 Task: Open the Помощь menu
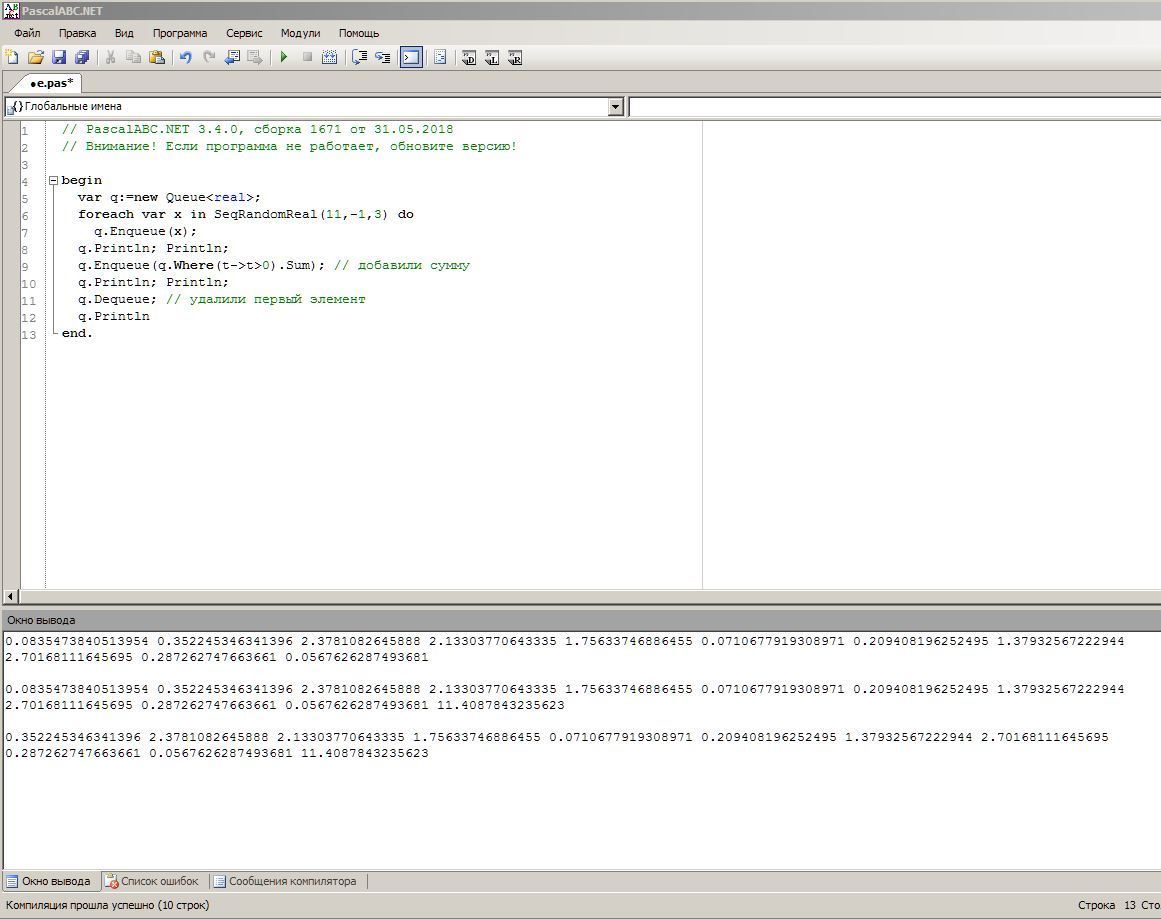click(358, 33)
